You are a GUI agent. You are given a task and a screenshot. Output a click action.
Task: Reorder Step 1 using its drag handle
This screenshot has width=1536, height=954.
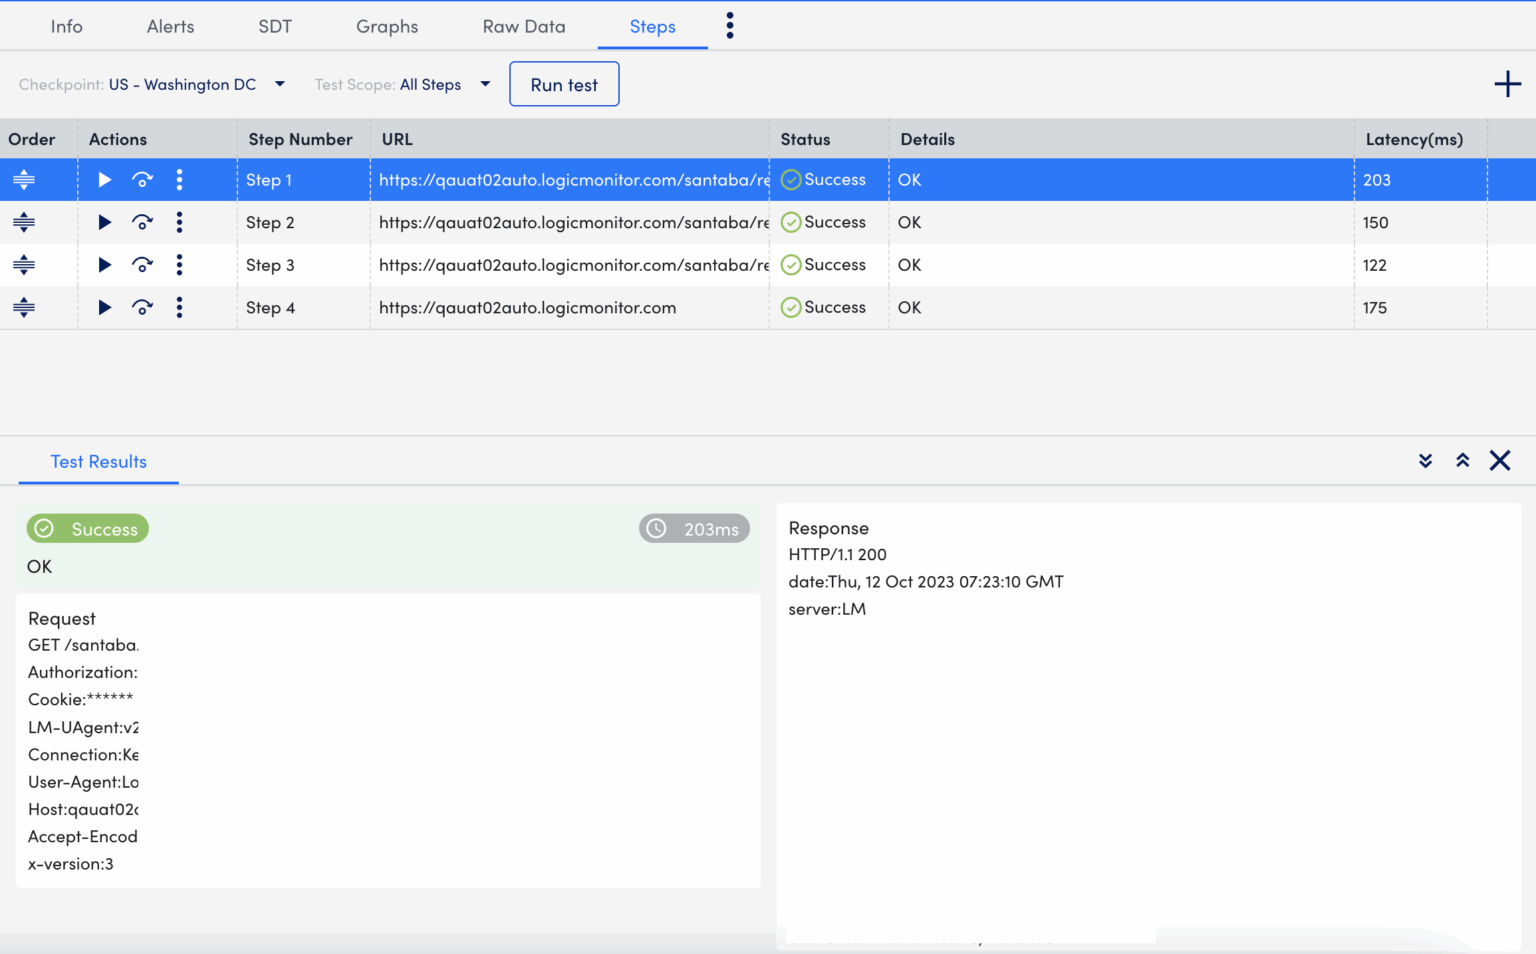[x=24, y=180]
